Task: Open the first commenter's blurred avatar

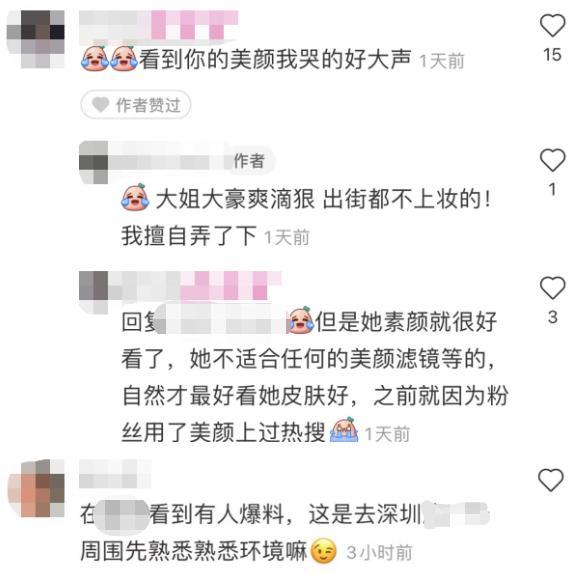Action: (x=36, y=39)
